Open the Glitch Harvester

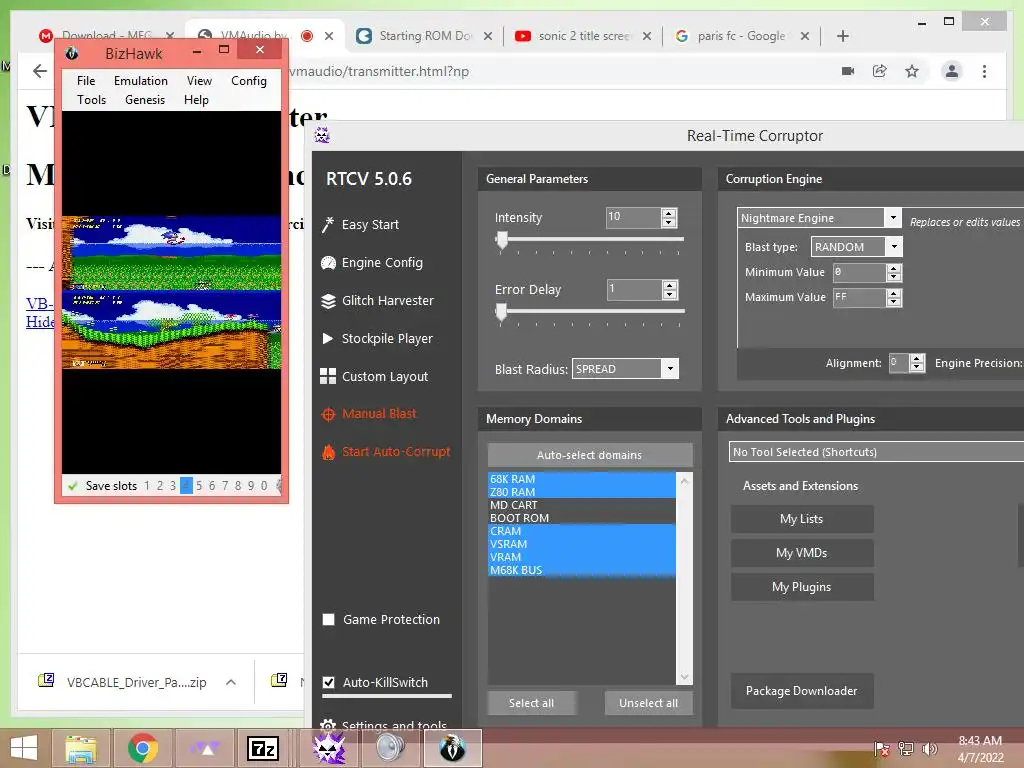coord(377,300)
